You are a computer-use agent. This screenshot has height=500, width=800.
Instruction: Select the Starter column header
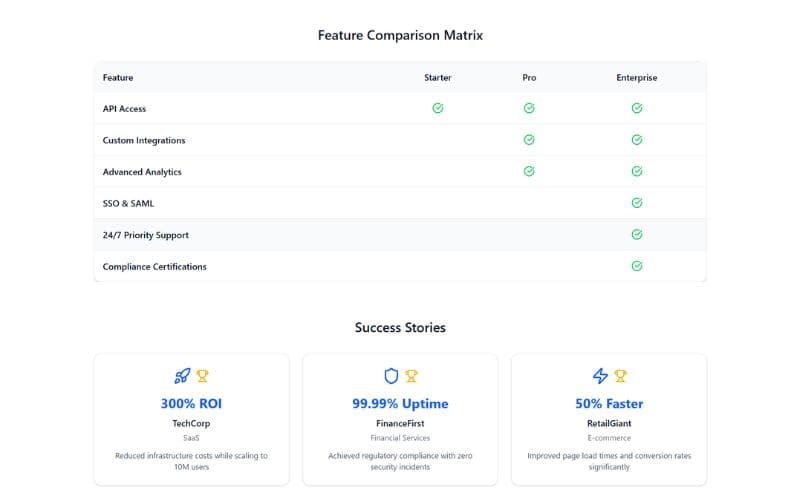[438, 77]
